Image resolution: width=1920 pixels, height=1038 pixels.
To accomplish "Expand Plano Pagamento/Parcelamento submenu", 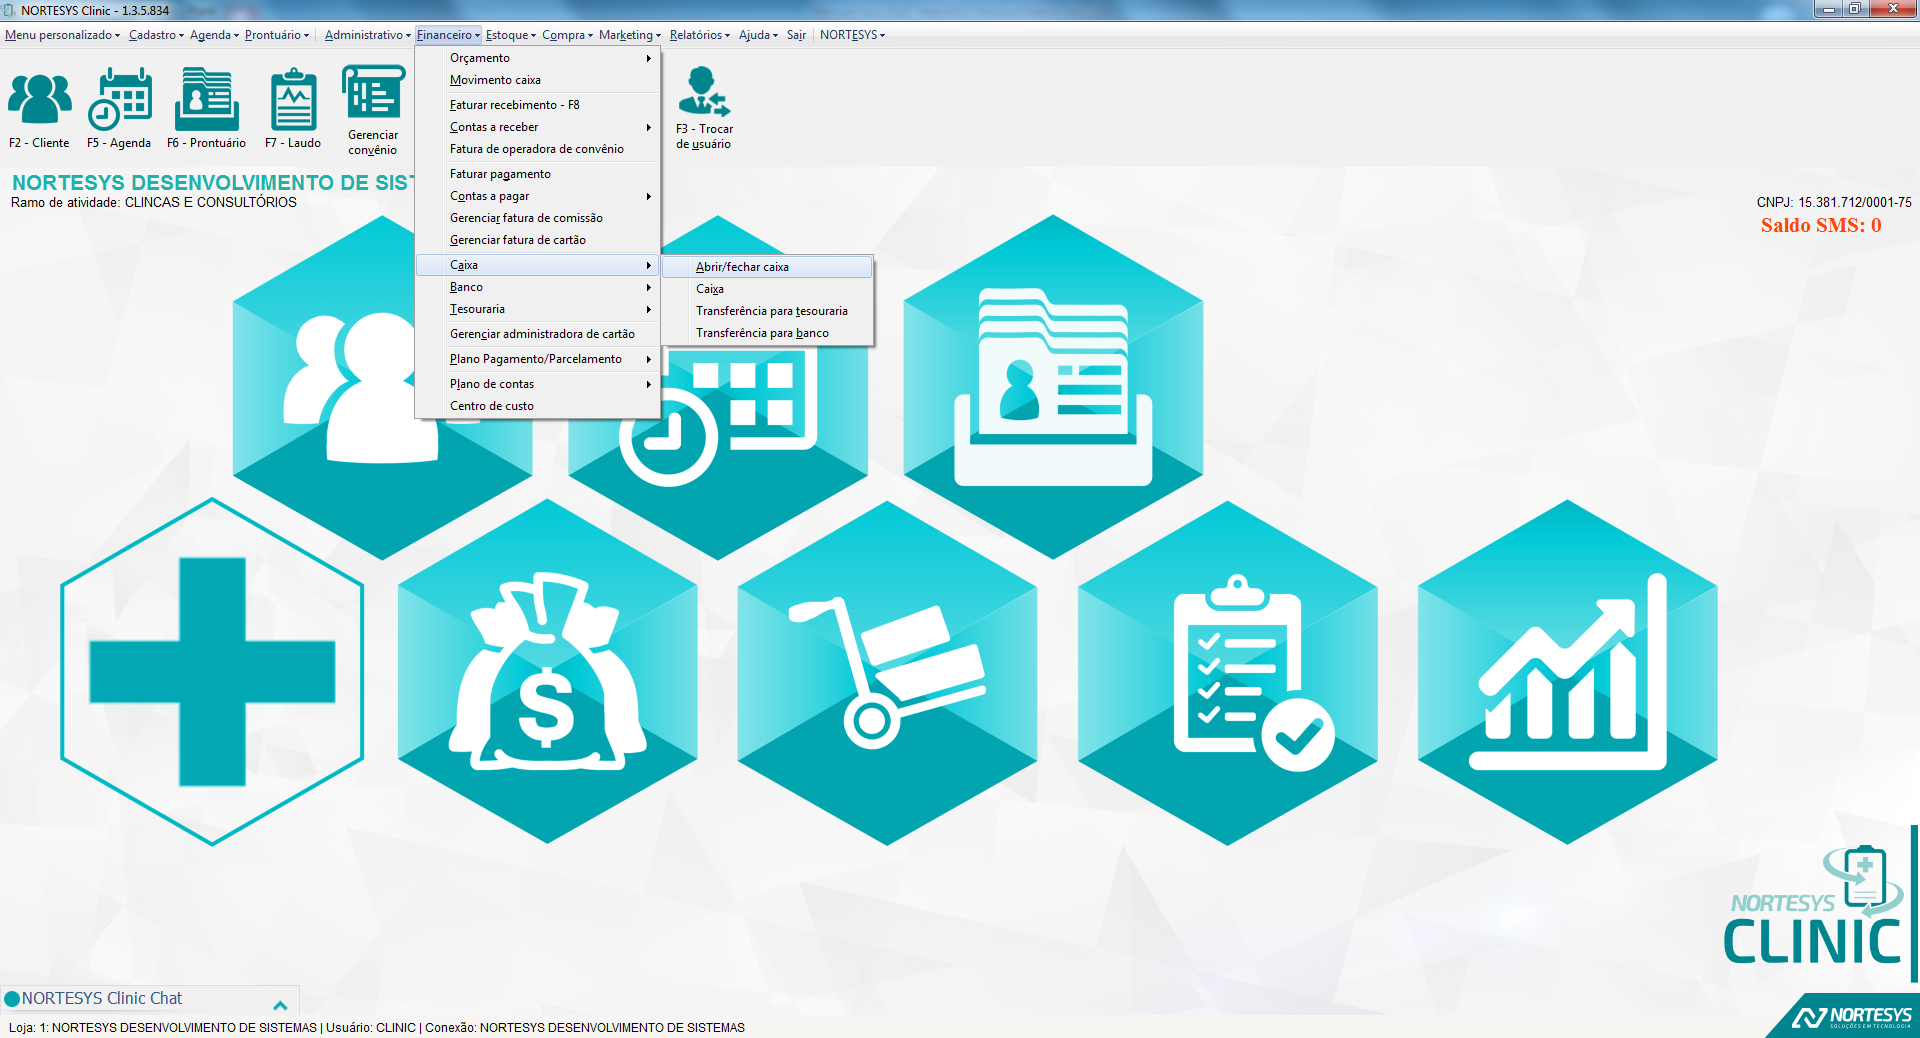I will coord(538,359).
